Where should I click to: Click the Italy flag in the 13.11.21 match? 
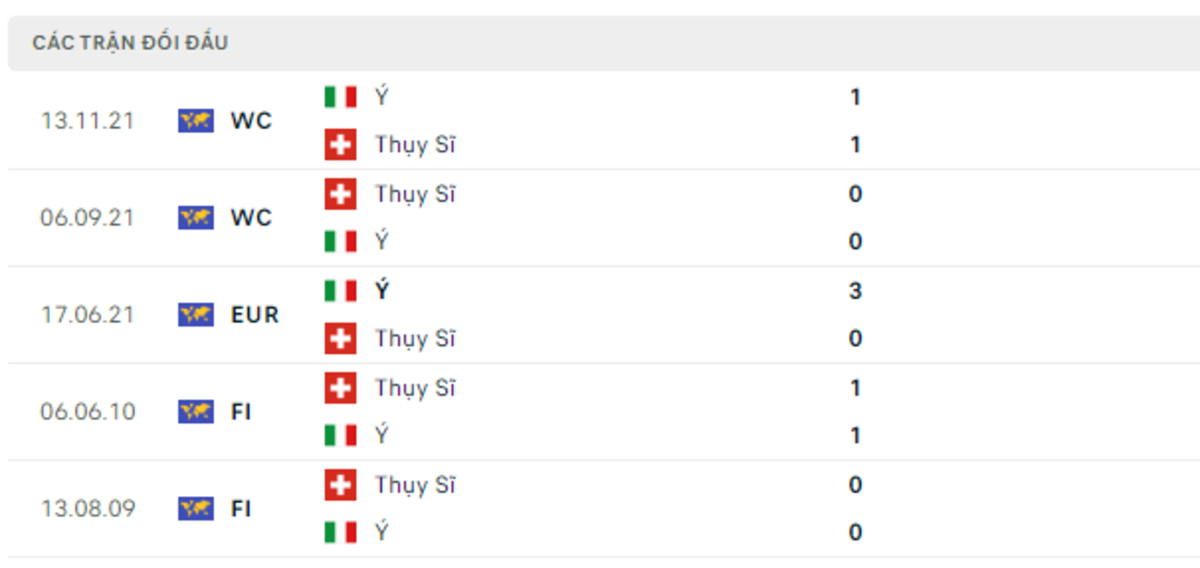[x=340, y=97]
